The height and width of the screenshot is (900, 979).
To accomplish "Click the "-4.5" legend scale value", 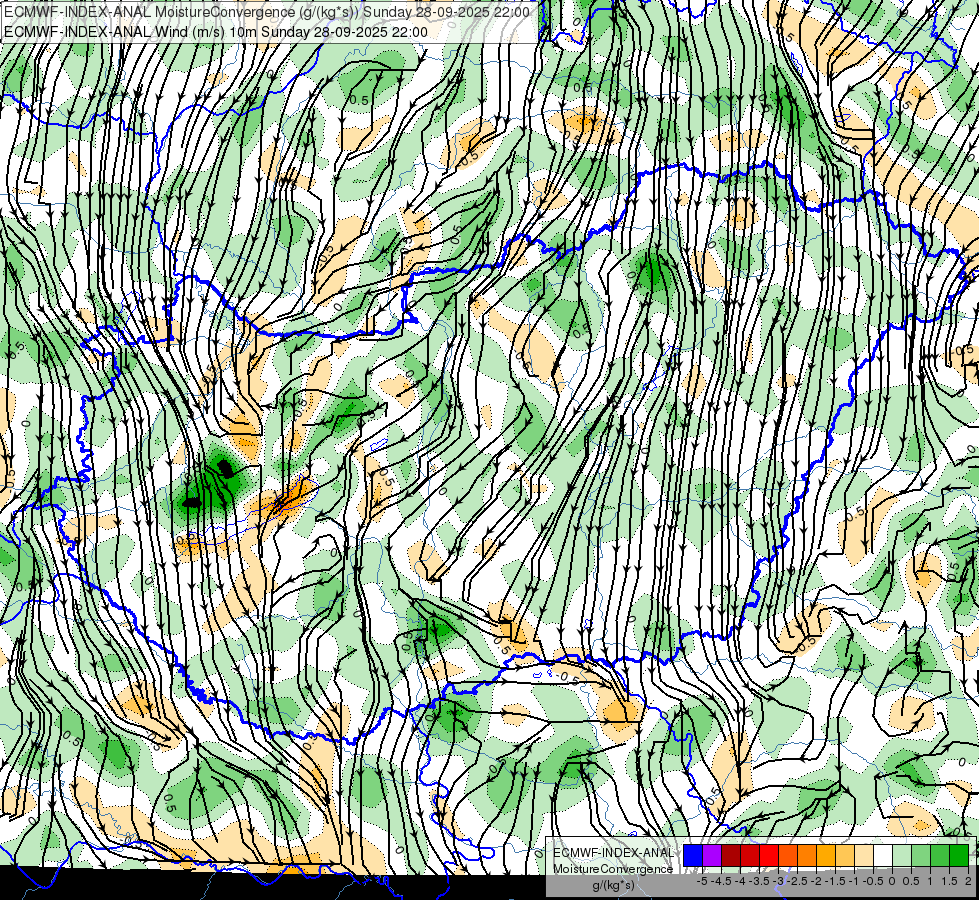I will point(721,881).
